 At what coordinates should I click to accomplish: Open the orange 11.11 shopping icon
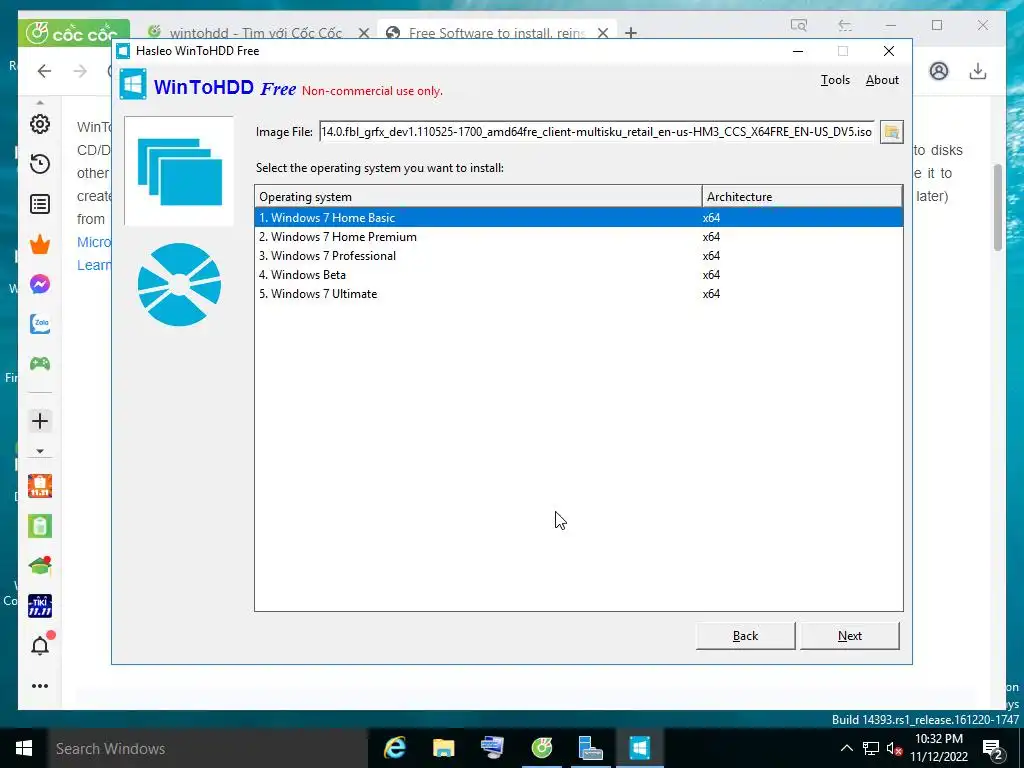(x=40, y=486)
